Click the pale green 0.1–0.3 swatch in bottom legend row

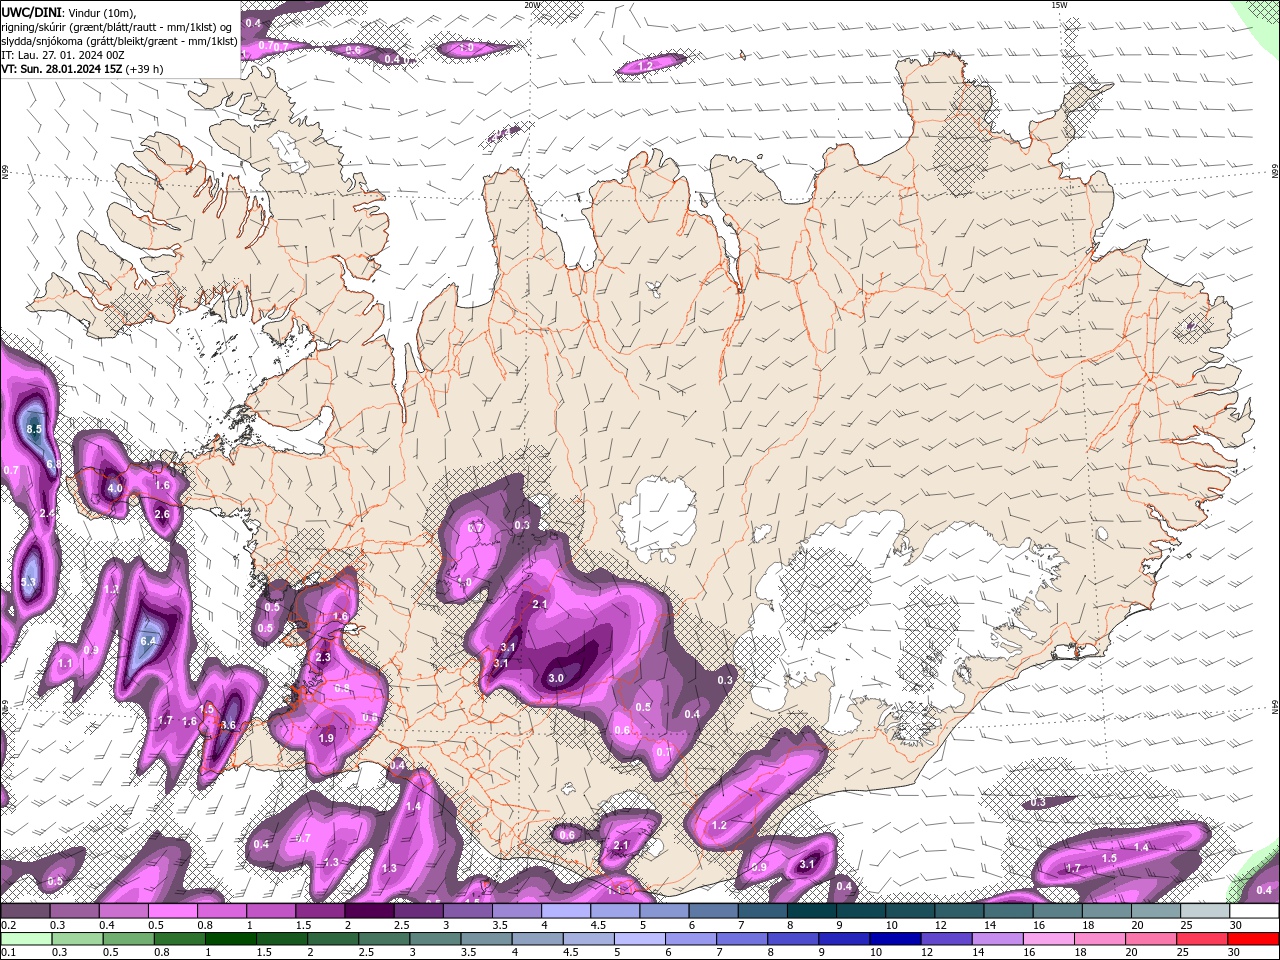26,939
